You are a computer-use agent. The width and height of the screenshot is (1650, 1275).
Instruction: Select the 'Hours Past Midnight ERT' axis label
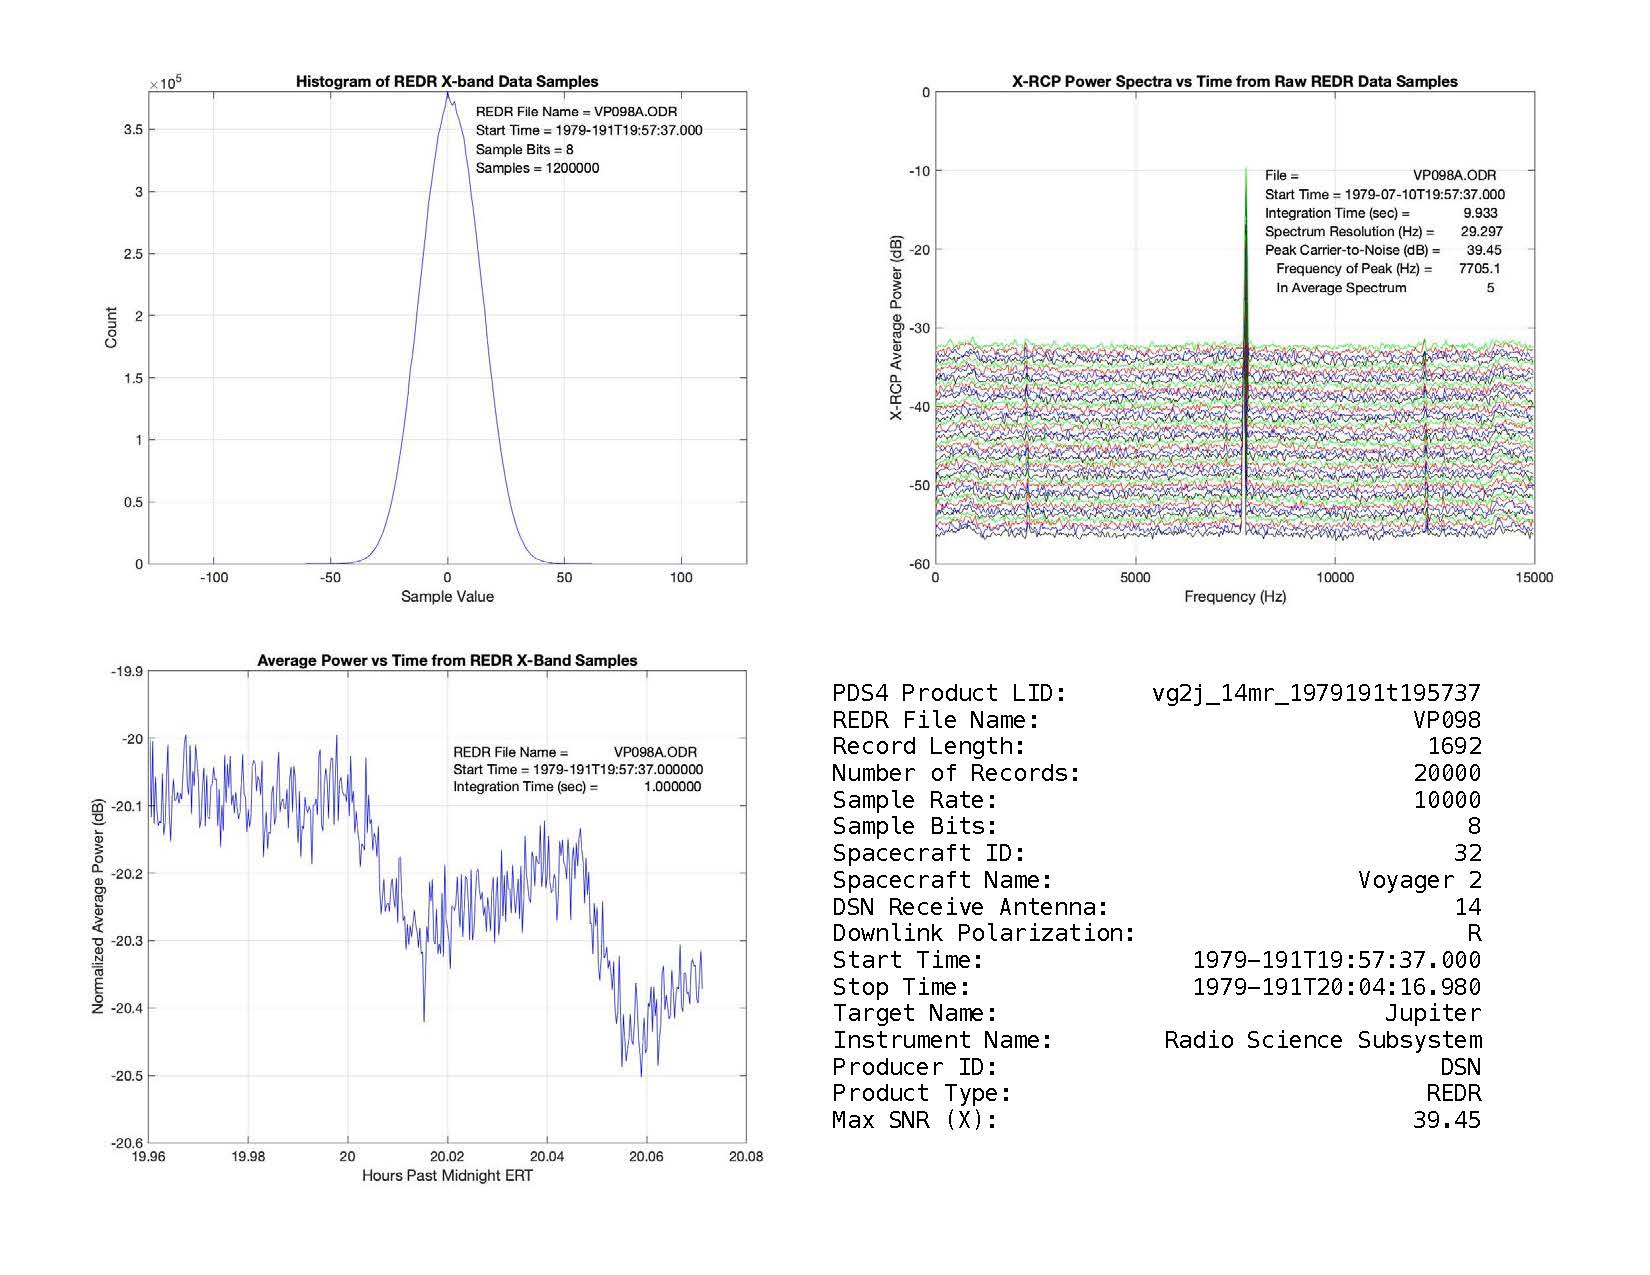coord(447,1176)
